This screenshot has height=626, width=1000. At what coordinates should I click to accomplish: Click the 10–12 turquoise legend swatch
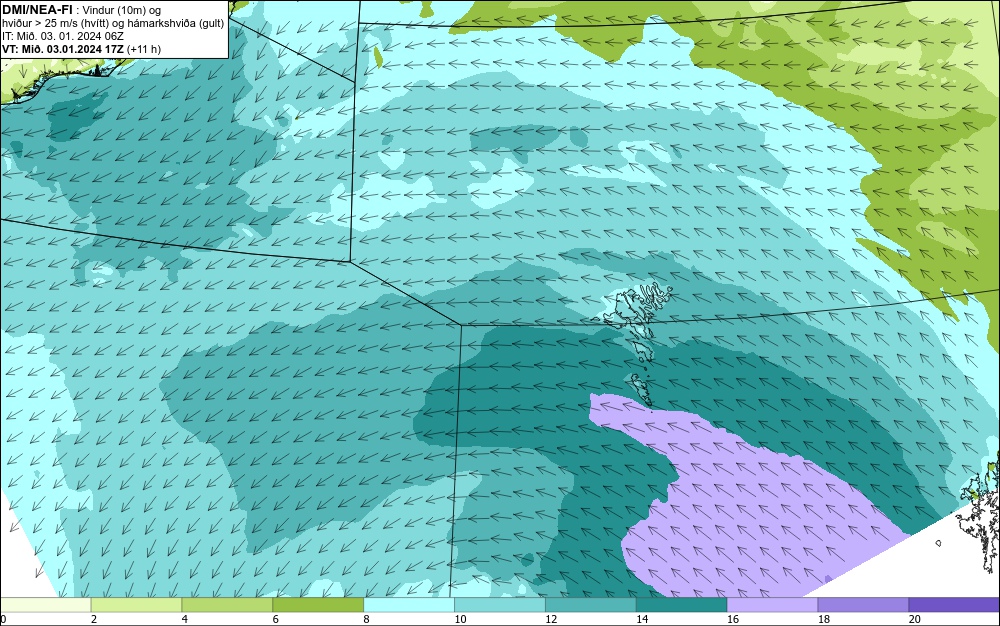tap(500, 605)
